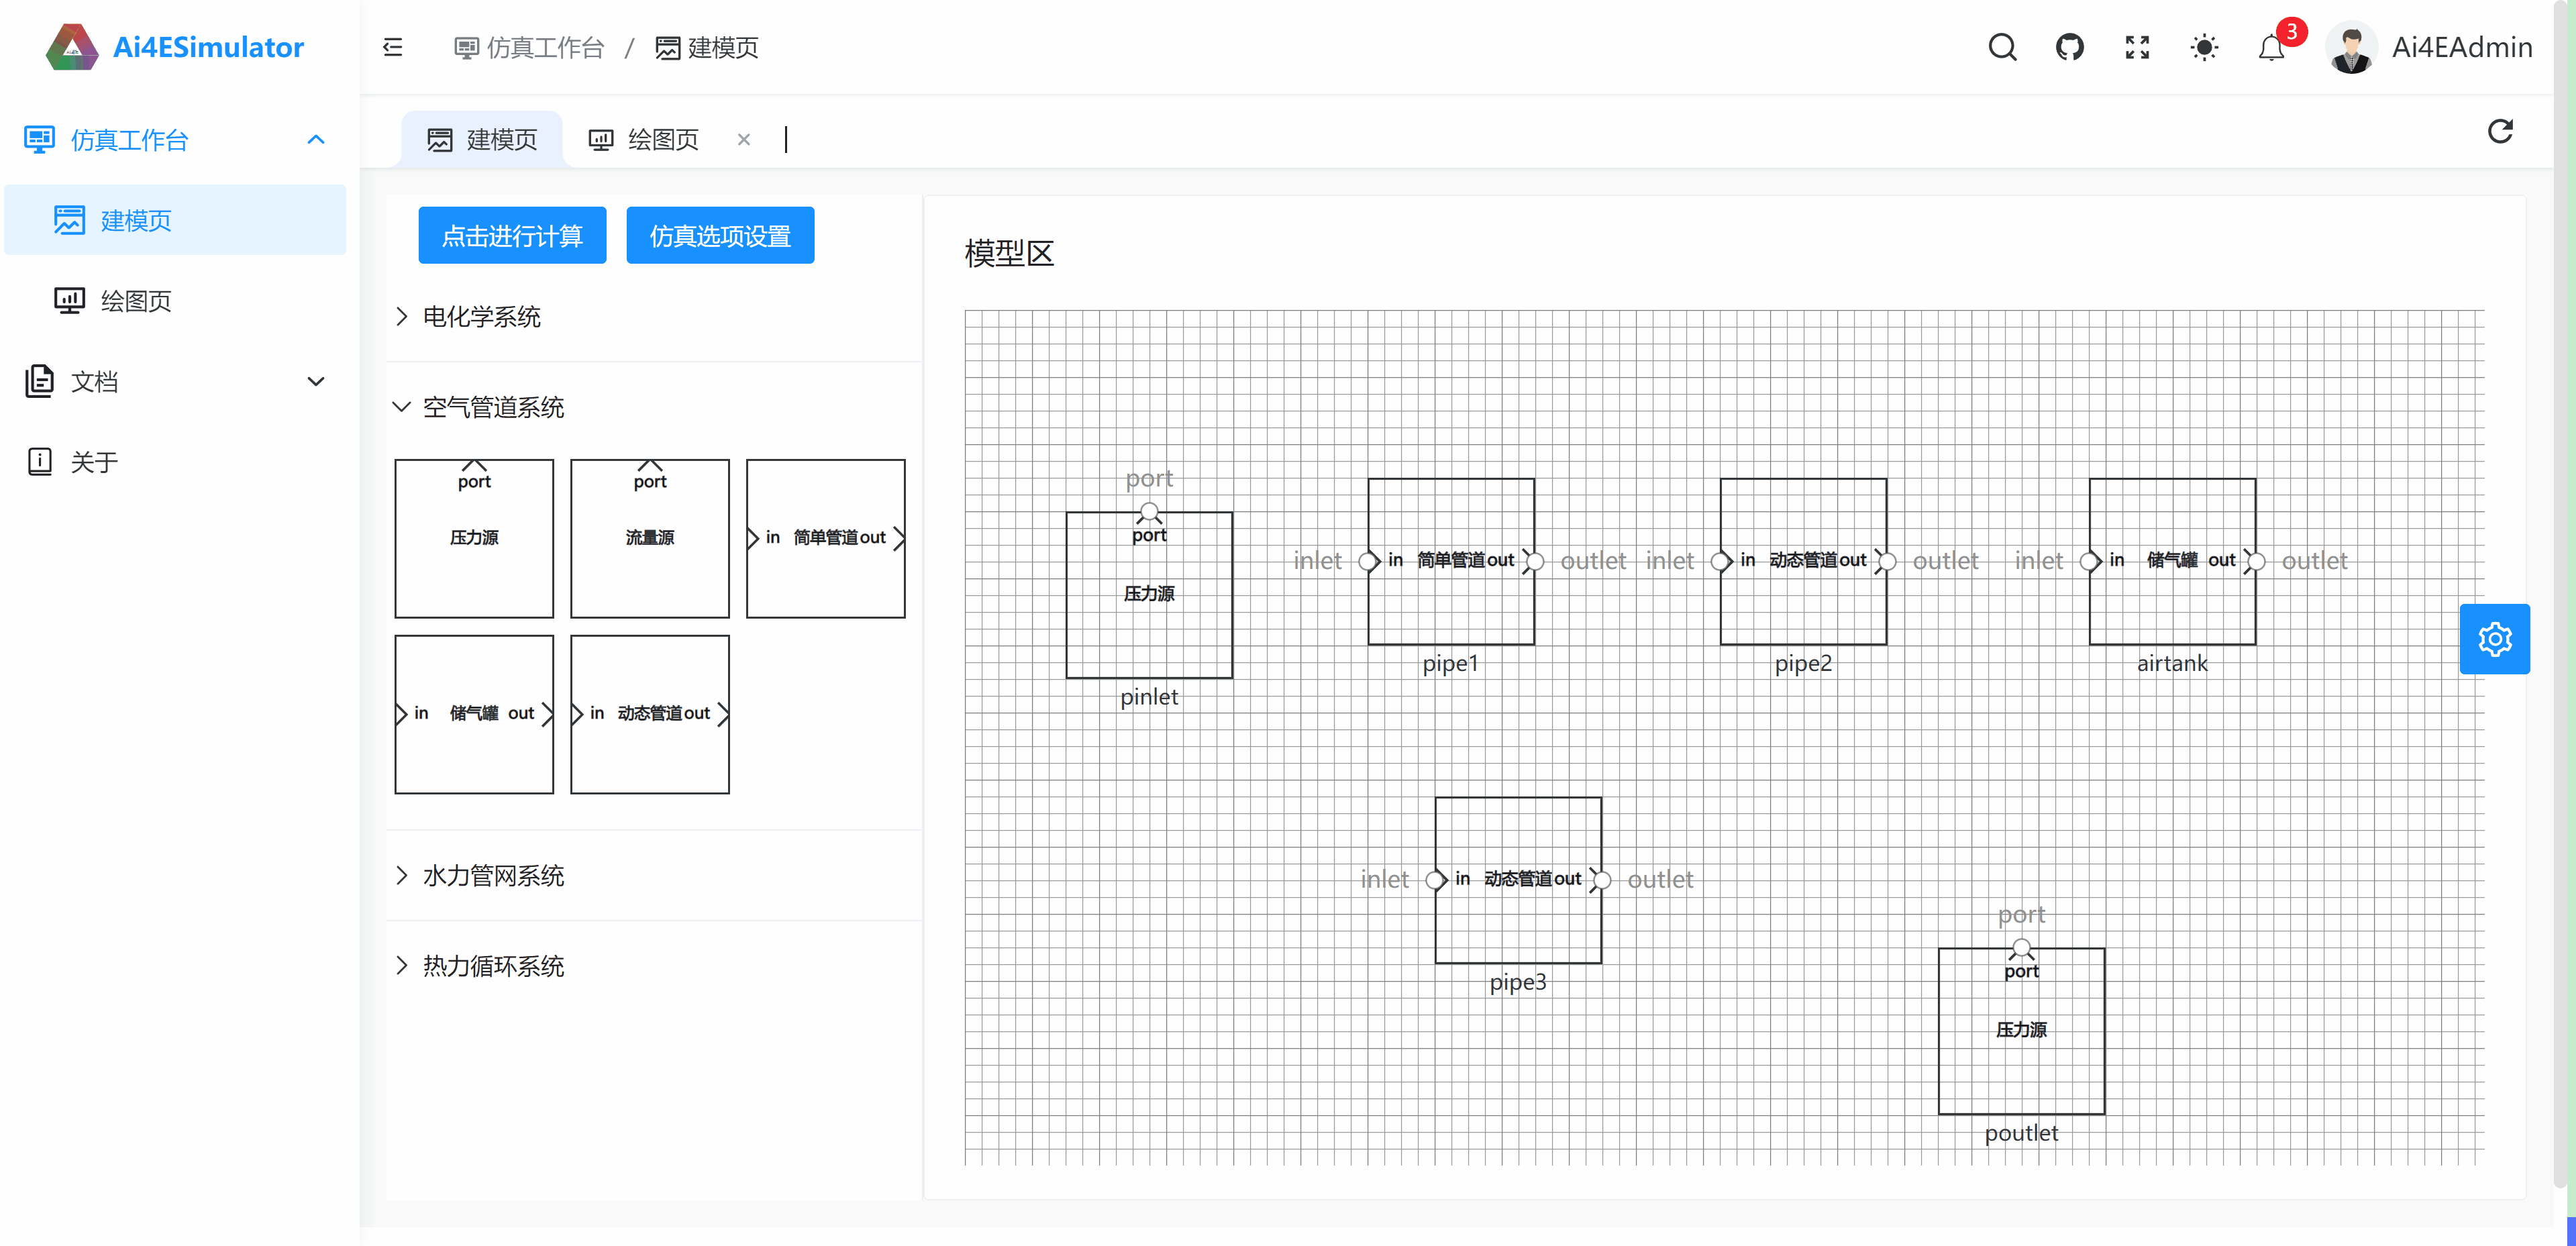Expand the 电化学系统 section

pos(481,317)
